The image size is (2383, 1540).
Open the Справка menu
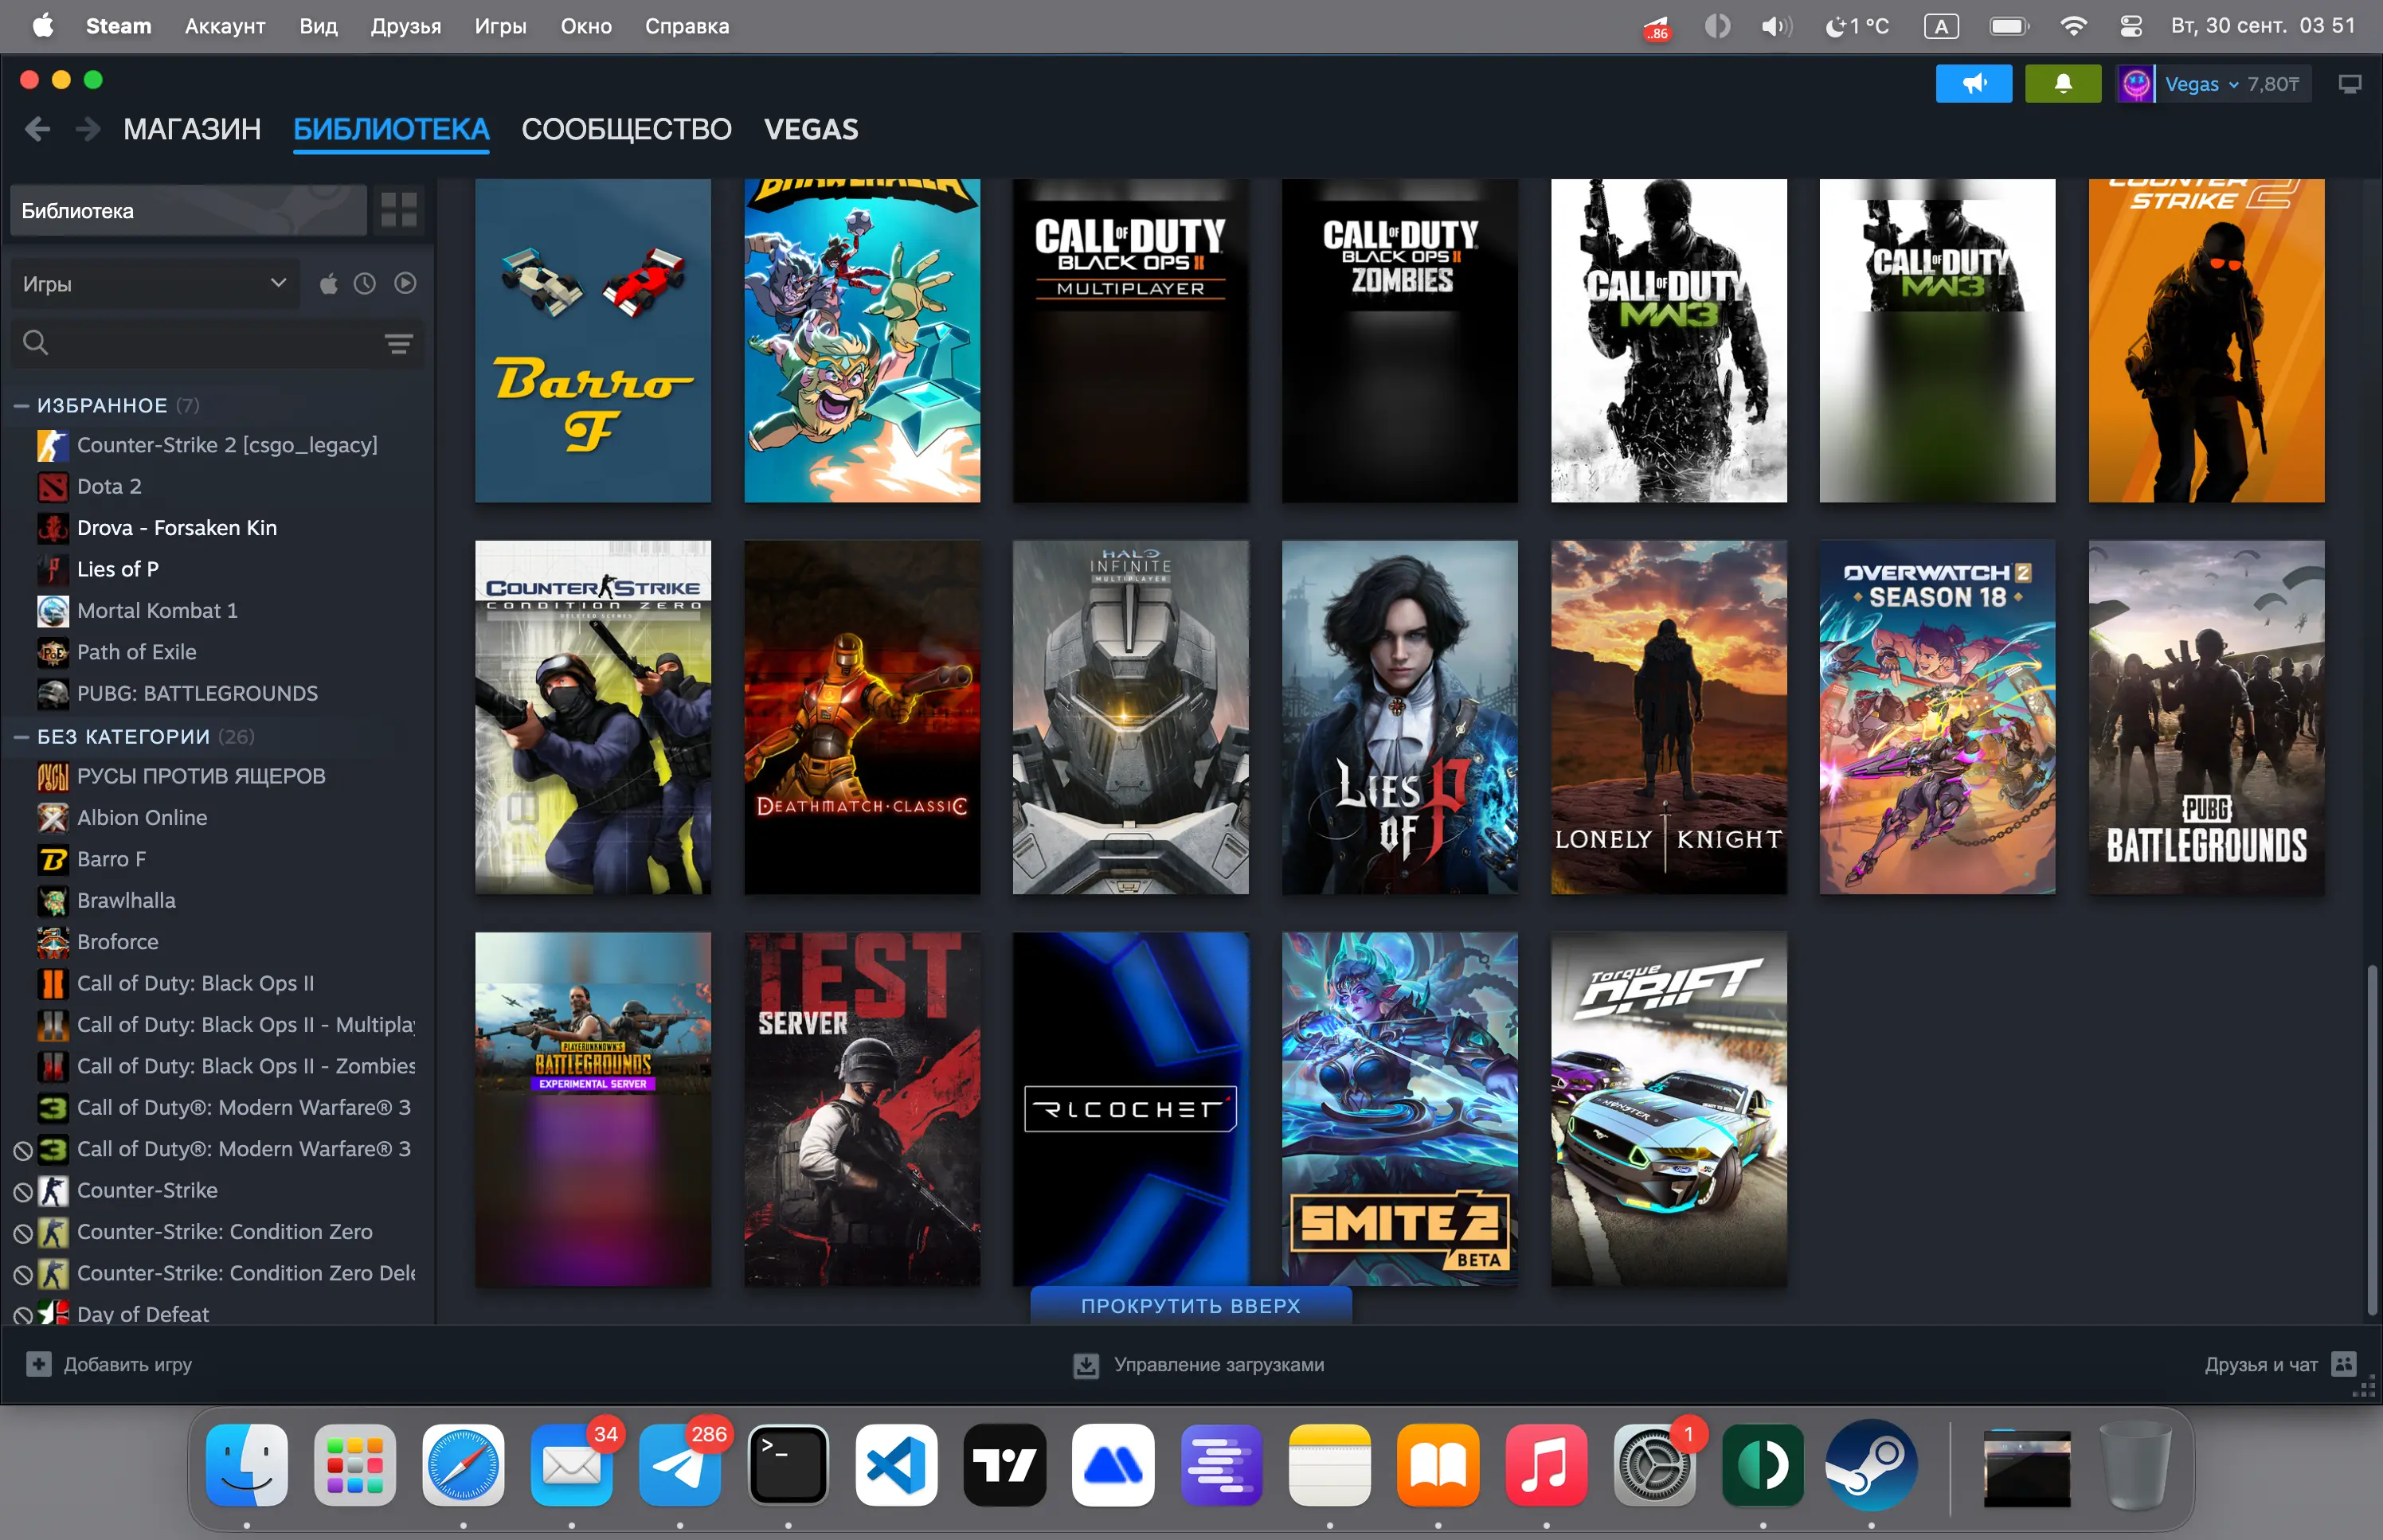tap(687, 26)
